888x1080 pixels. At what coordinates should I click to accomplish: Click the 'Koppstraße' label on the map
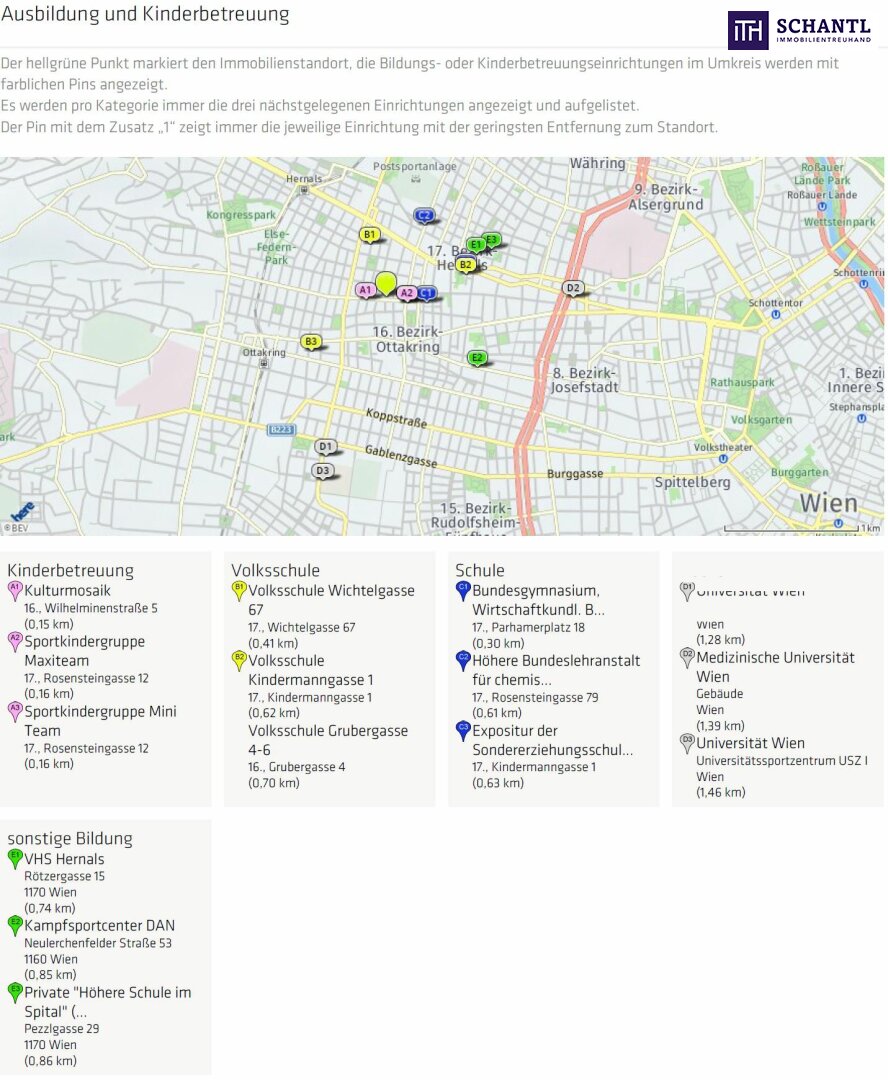coord(396,417)
